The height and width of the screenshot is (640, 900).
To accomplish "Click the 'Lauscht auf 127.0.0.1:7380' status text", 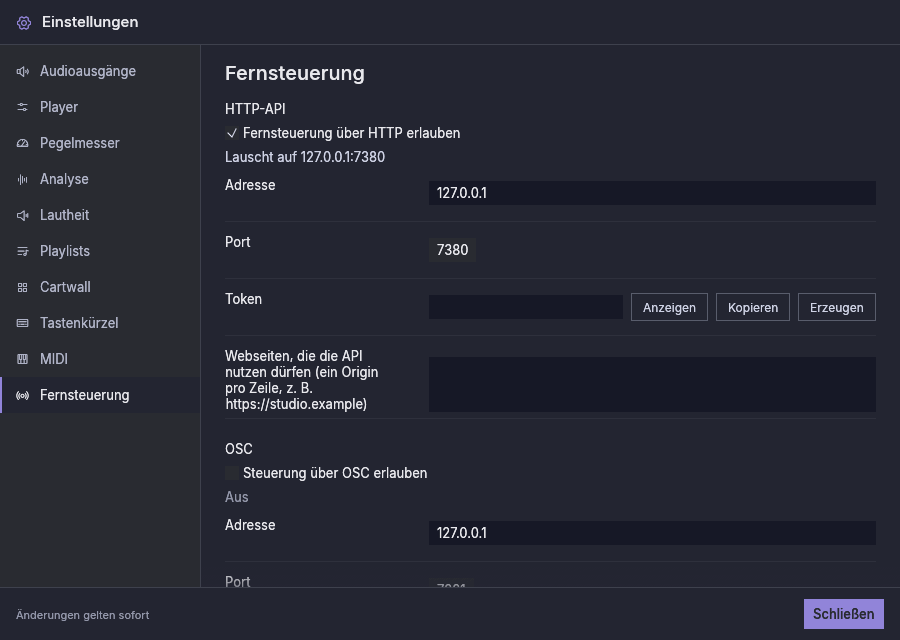I will 305,157.
